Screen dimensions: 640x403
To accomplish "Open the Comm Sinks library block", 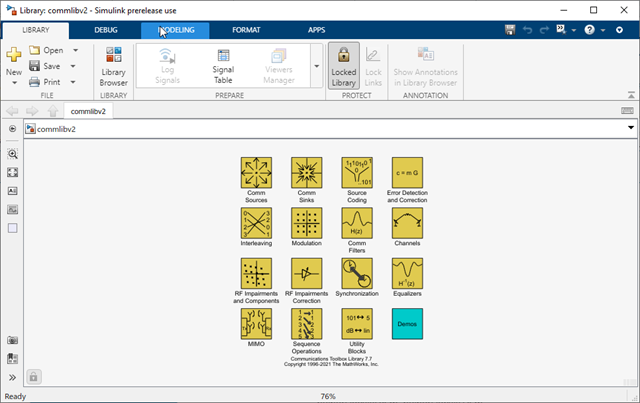I will coord(307,173).
